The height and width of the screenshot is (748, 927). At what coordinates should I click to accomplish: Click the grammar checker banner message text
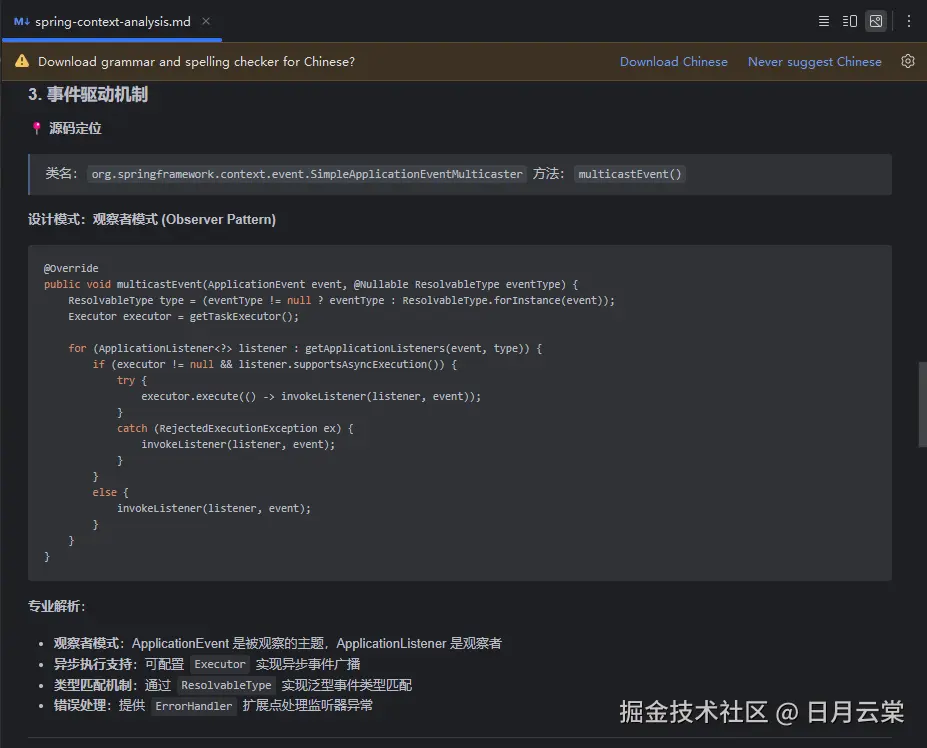[x=196, y=61]
